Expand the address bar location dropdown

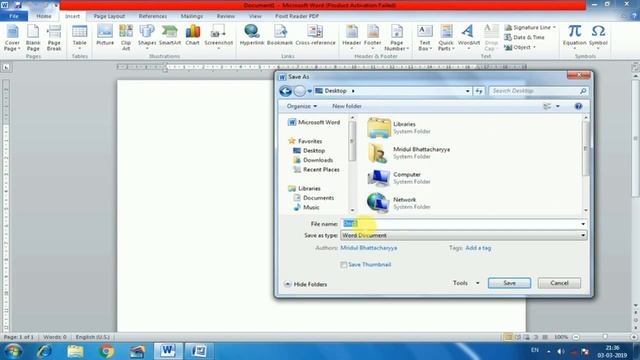pyautogui.click(x=468, y=91)
